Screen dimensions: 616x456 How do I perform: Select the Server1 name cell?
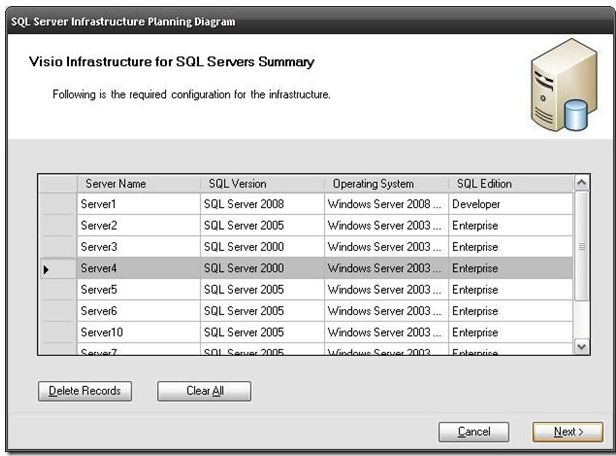click(x=138, y=204)
